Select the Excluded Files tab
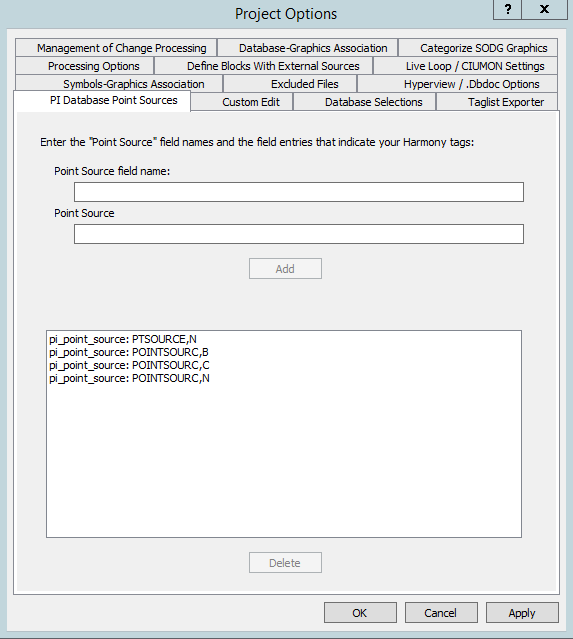573x639 pixels. click(x=290, y=84)
